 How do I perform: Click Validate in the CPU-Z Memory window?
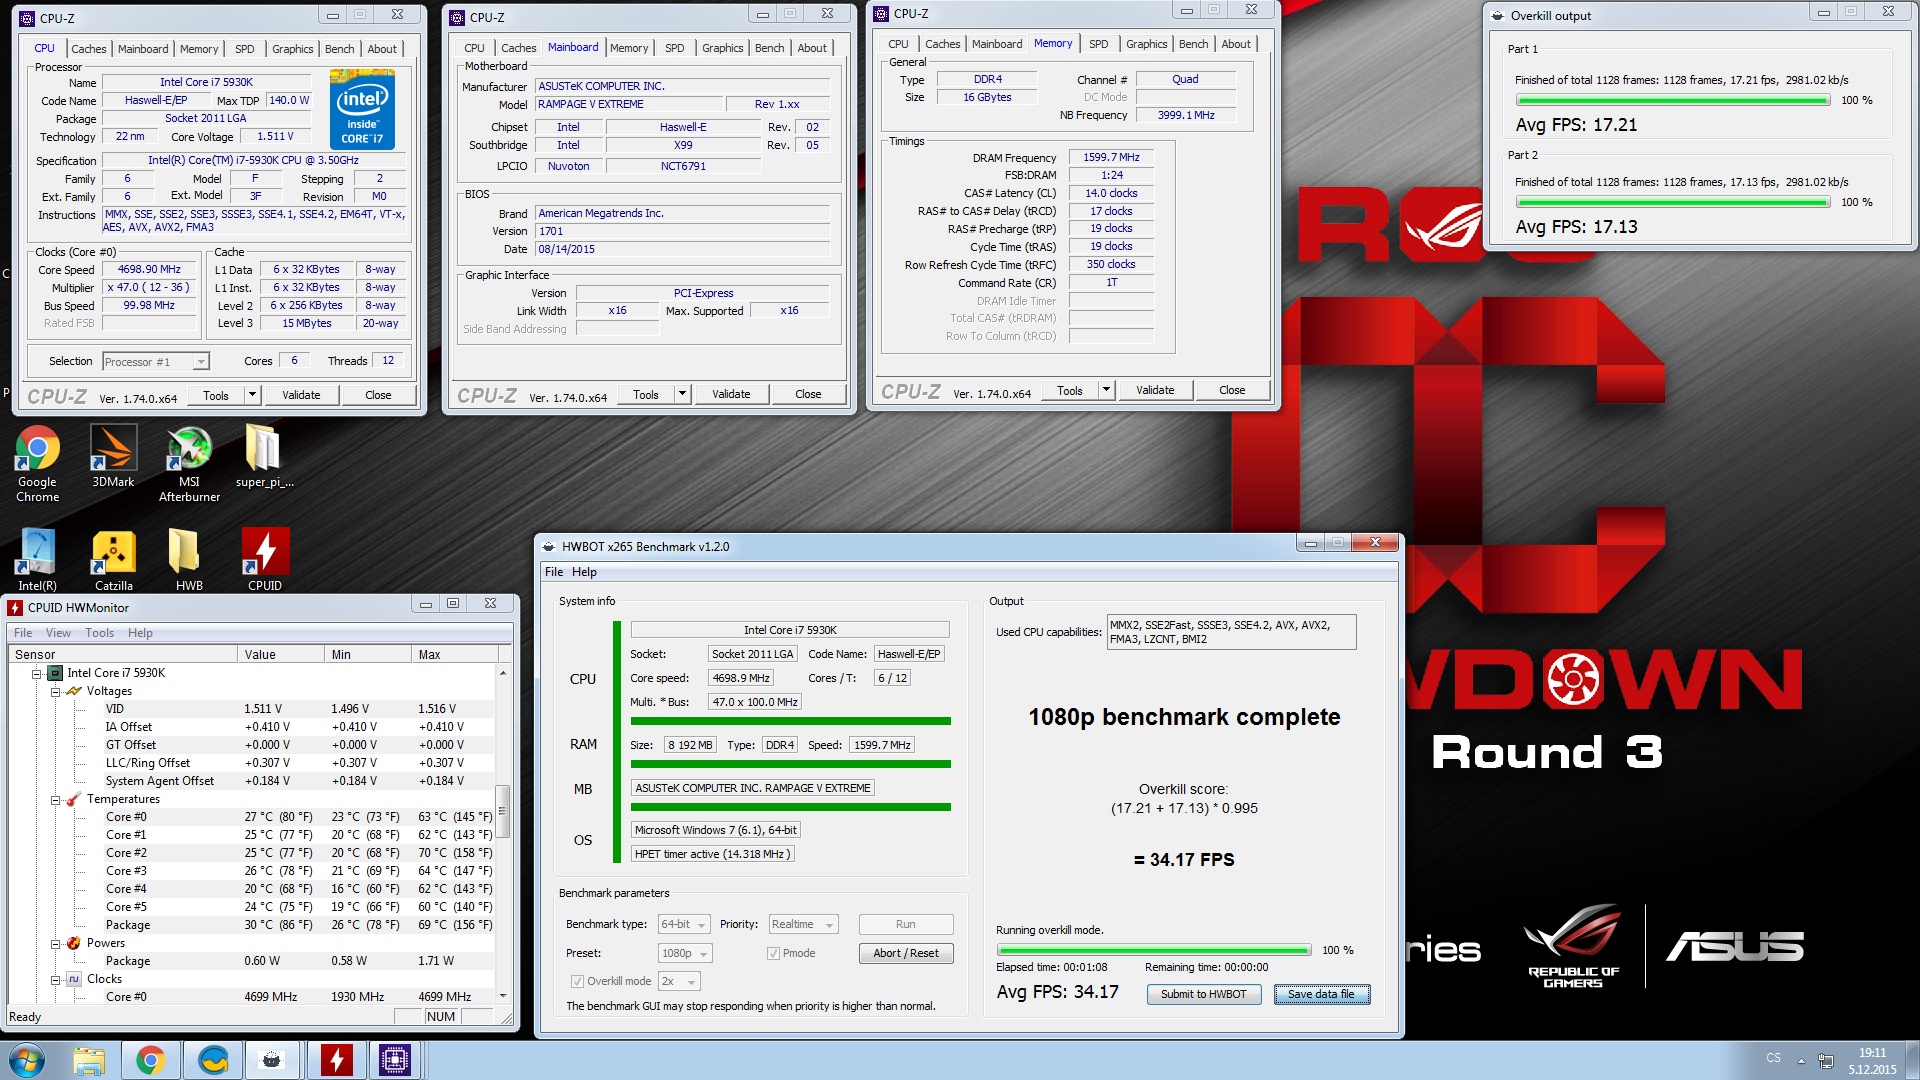[x=1155, y=390]
